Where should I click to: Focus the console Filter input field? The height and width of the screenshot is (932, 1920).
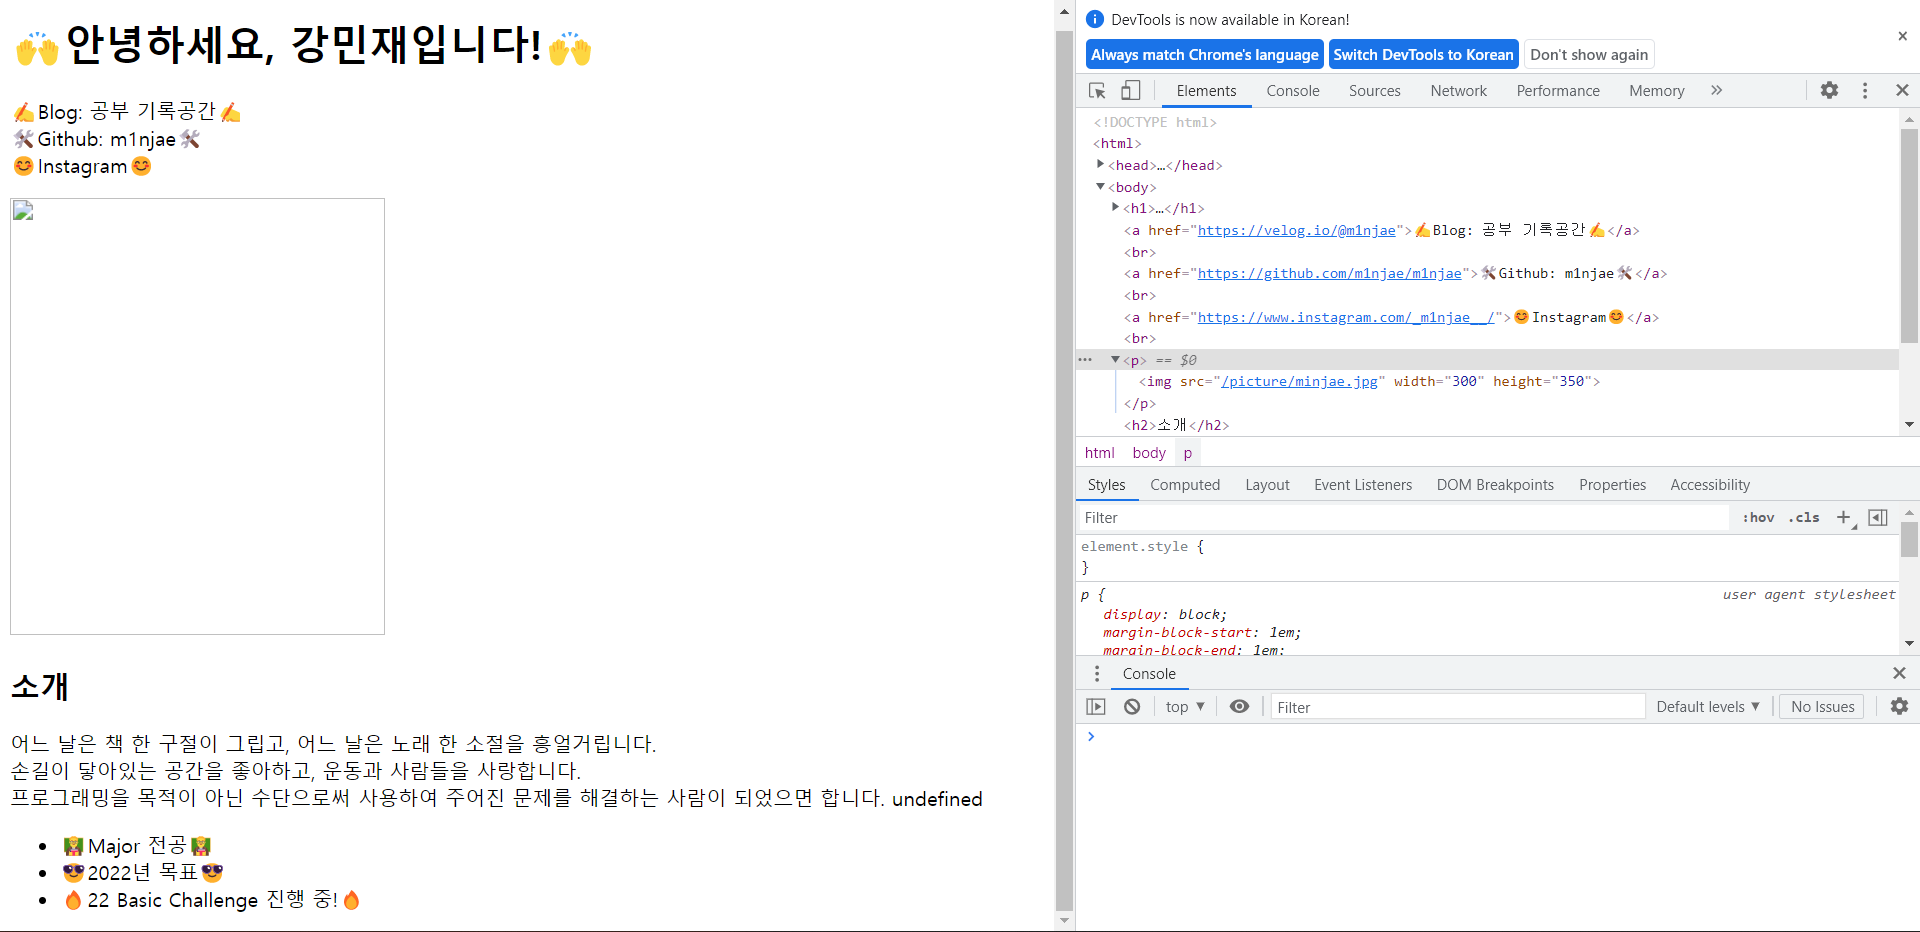(1458, 707)
